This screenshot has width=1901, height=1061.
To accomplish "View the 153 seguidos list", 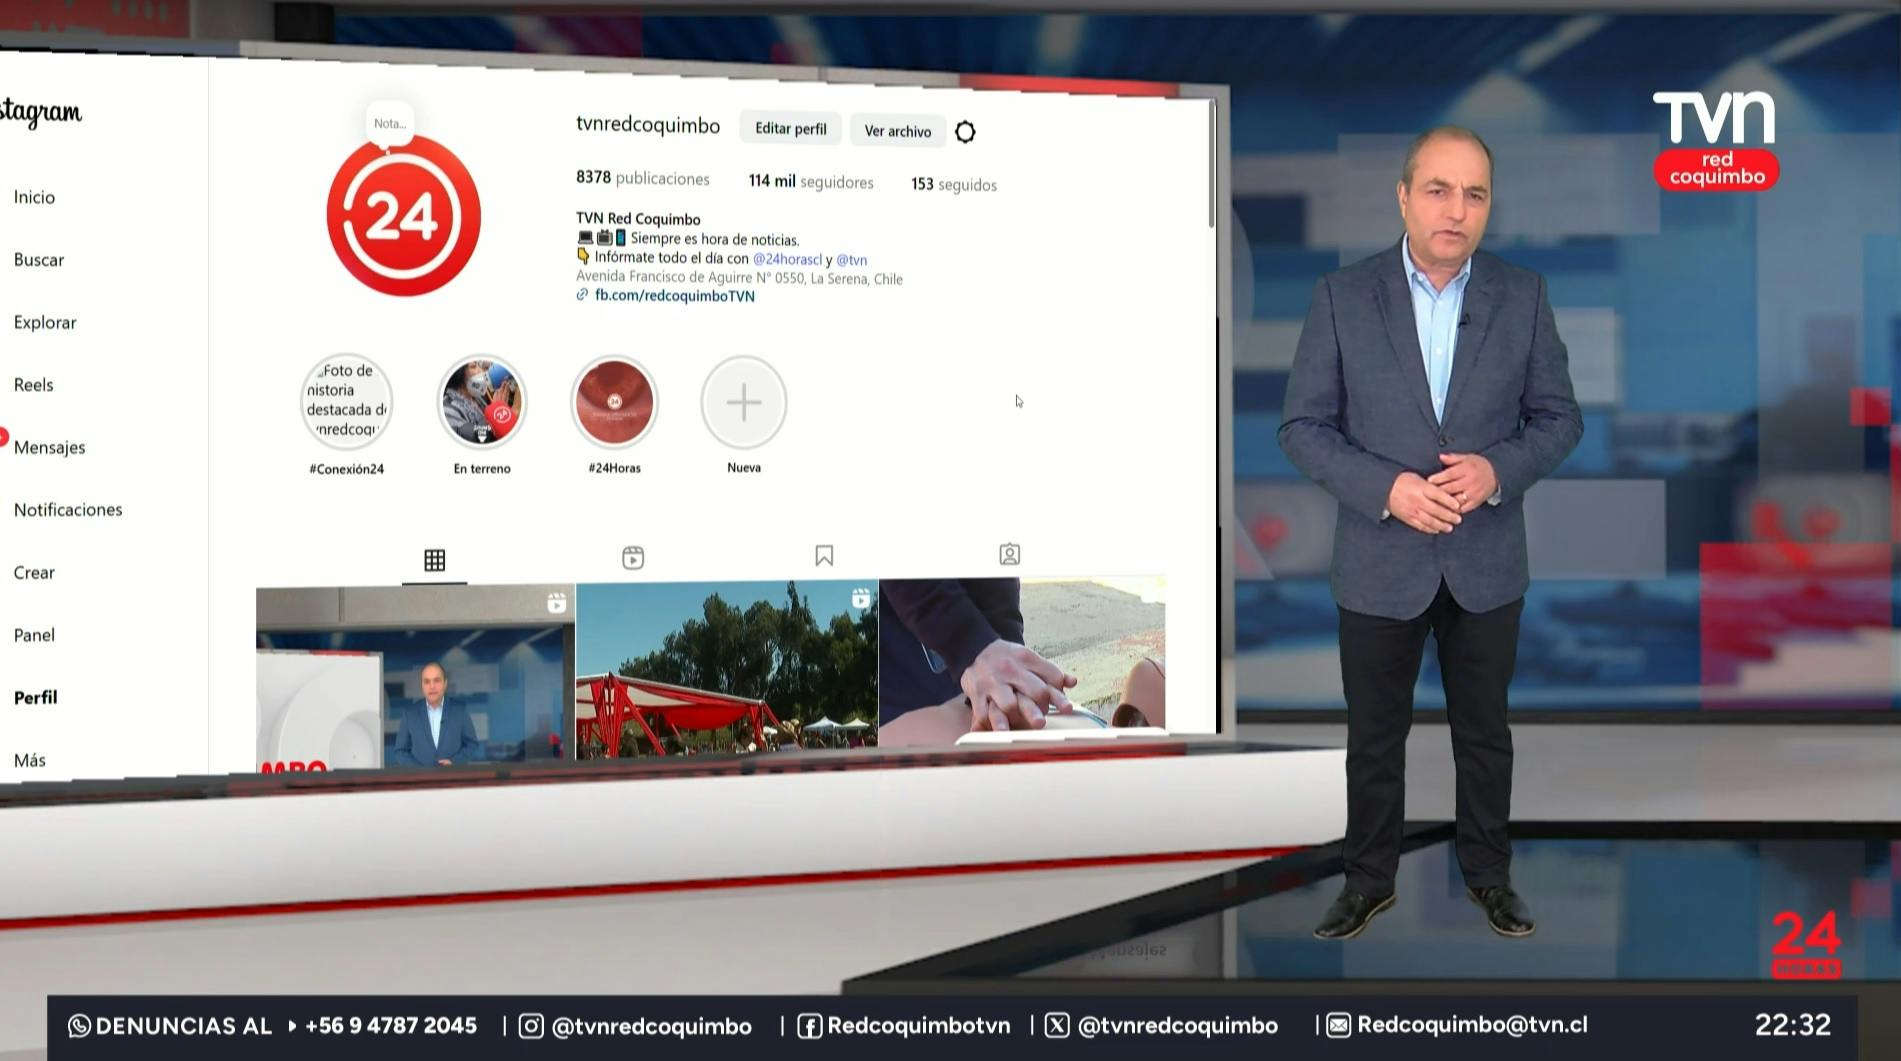I will click(954, 184).
